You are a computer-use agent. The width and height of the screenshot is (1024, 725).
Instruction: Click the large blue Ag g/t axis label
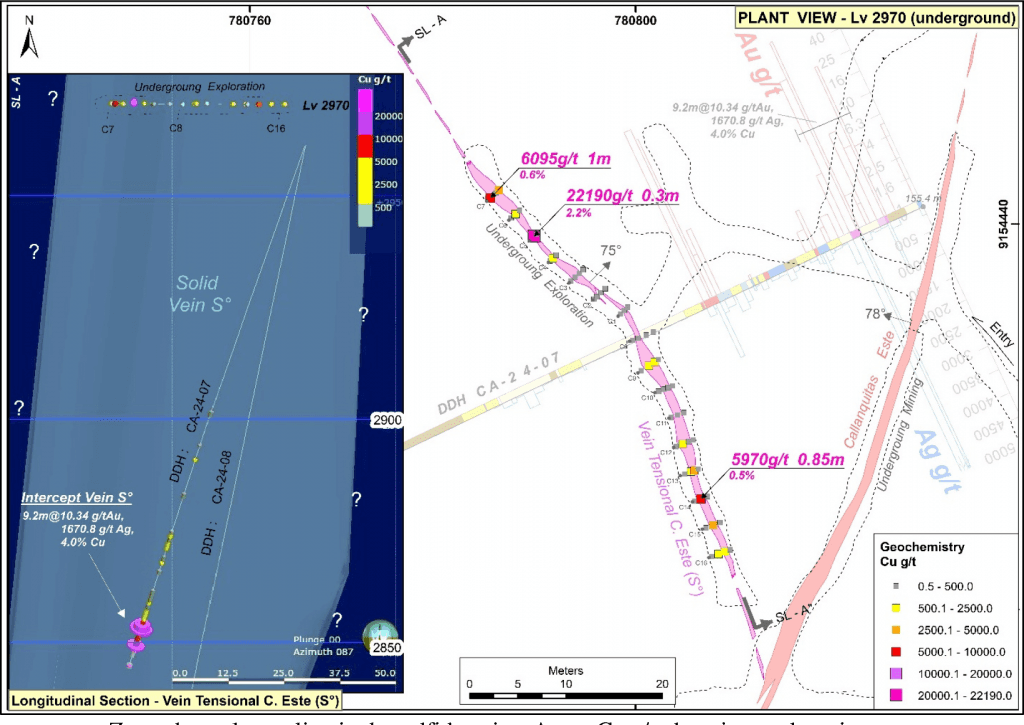pyautogui.click(x=937, y=462)
